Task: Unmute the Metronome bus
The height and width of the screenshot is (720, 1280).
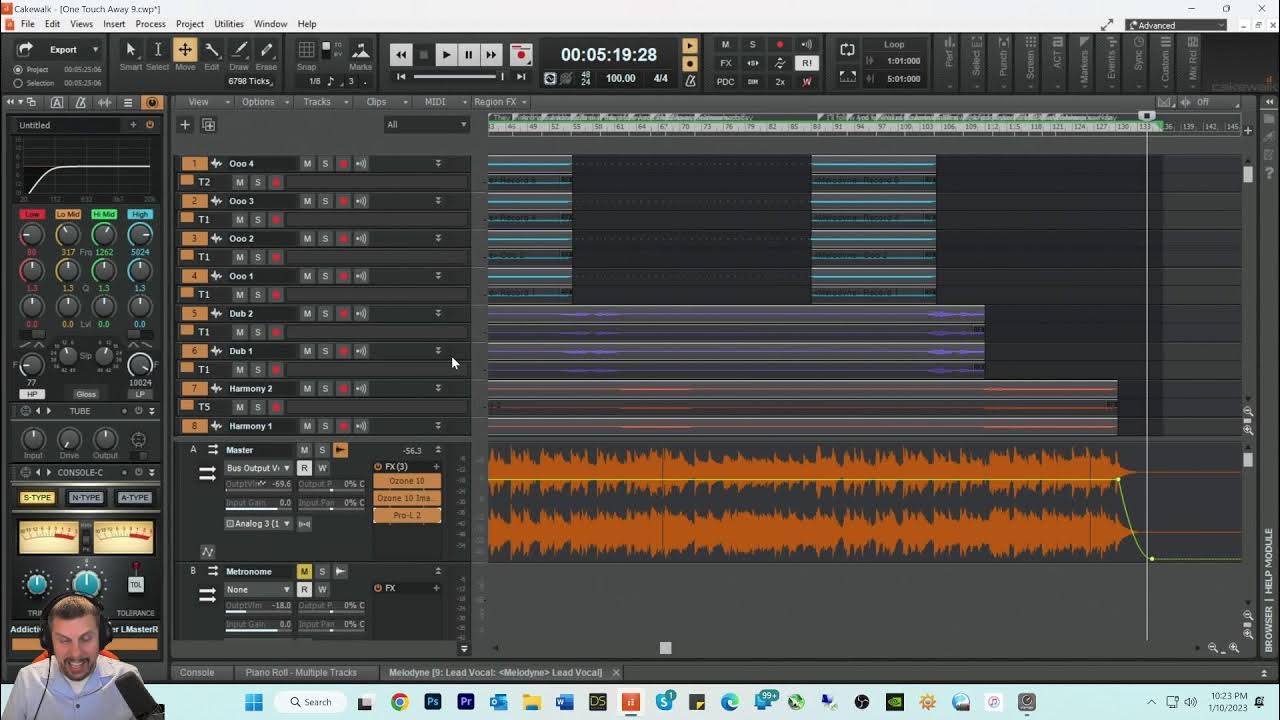Action: click(304, 571)
